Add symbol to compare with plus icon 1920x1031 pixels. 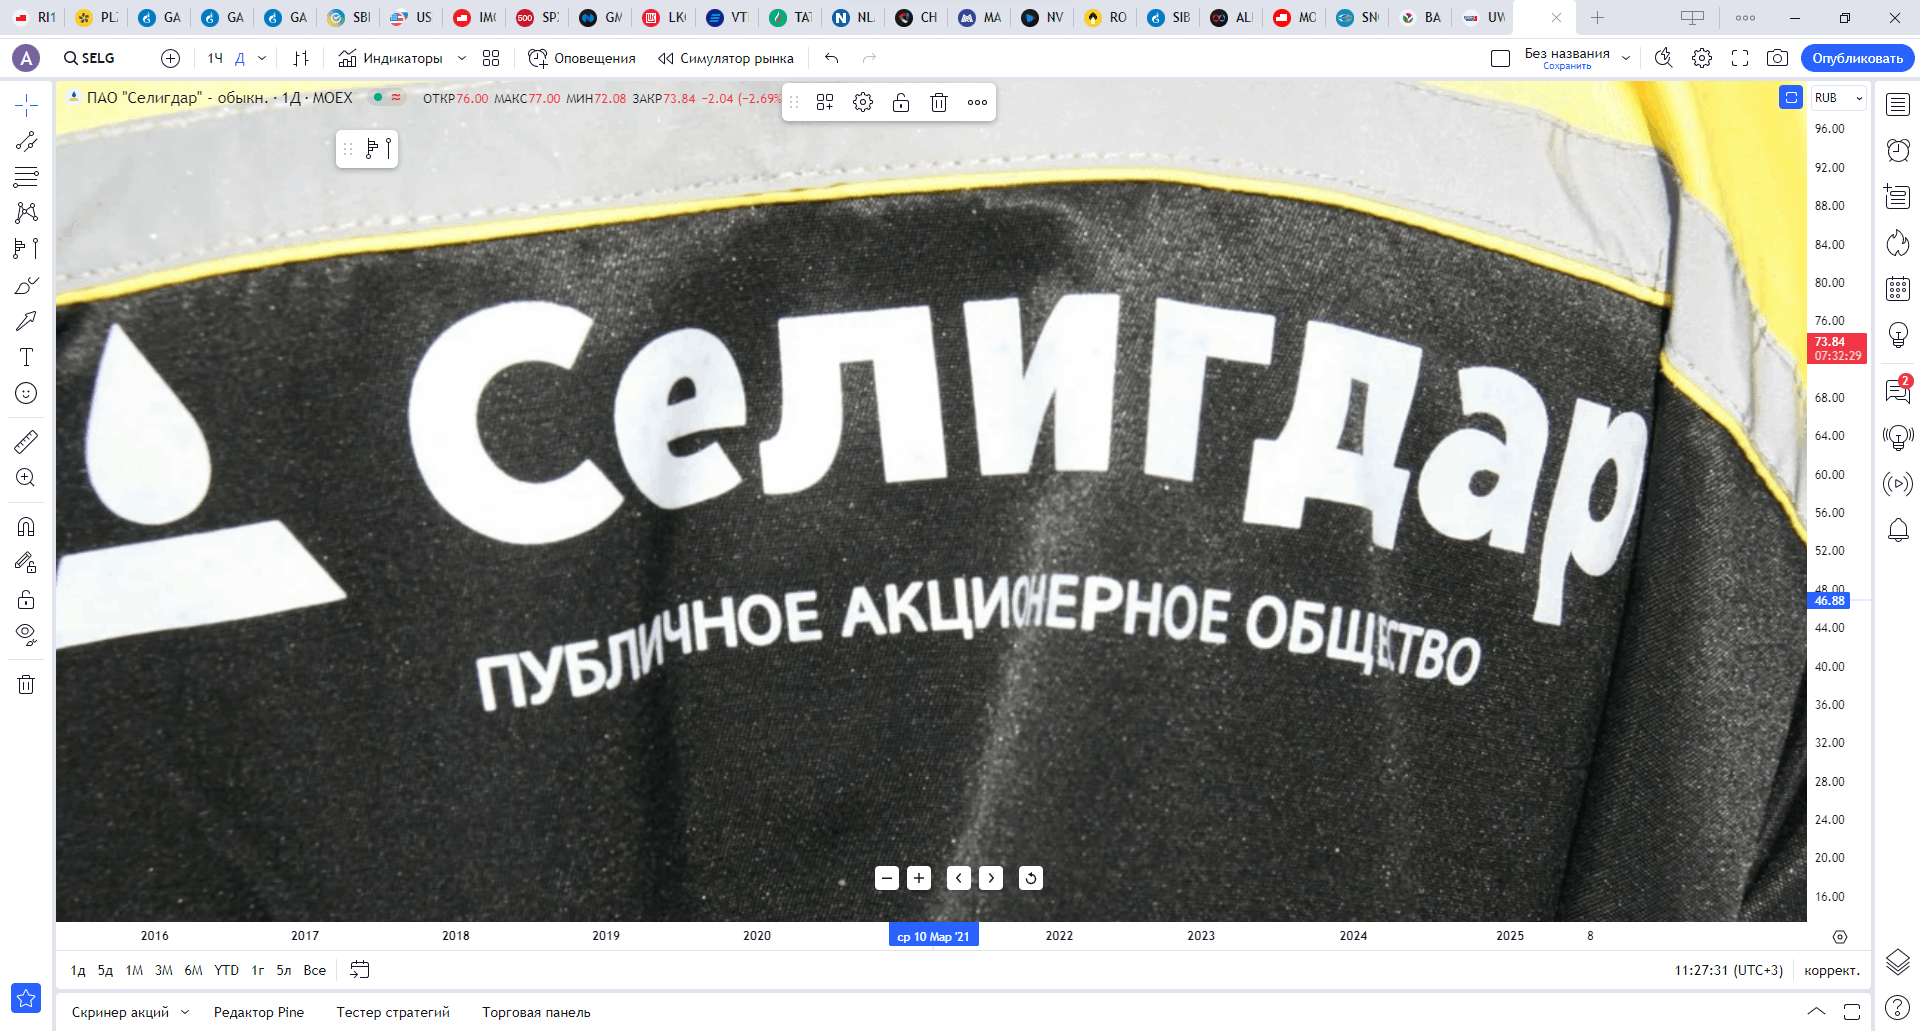coord(171,58)
